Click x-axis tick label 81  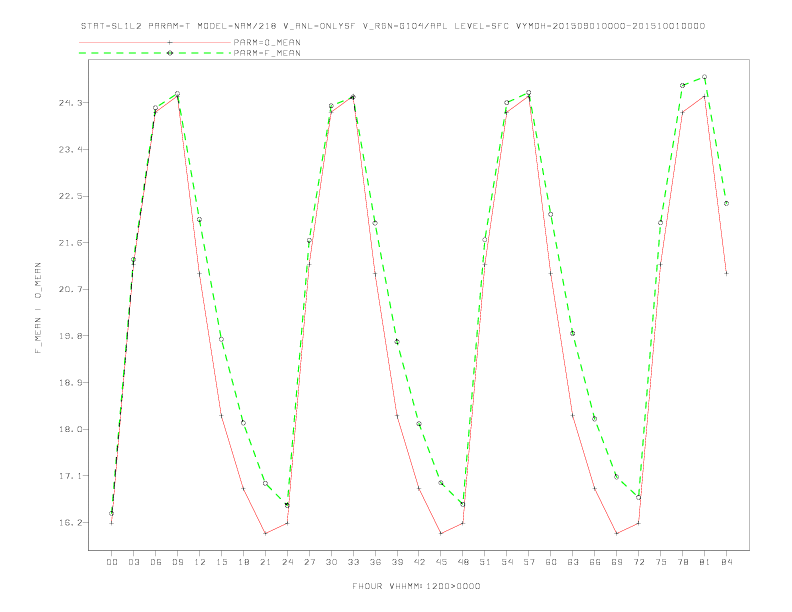point(705,562)
